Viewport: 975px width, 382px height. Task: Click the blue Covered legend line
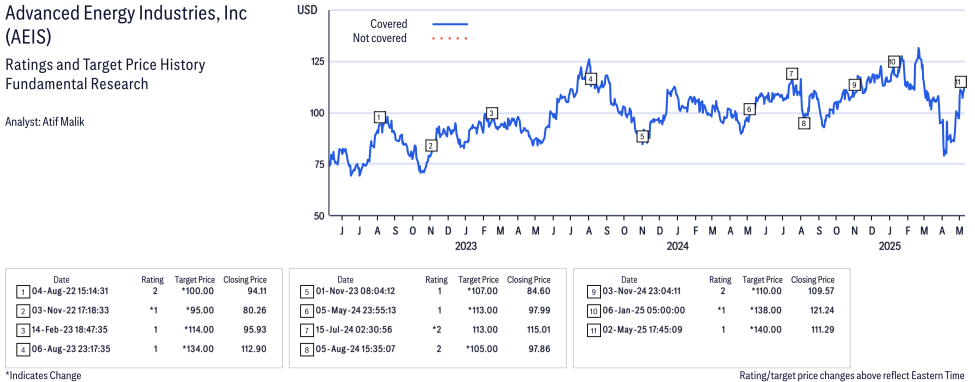[450, 24]
